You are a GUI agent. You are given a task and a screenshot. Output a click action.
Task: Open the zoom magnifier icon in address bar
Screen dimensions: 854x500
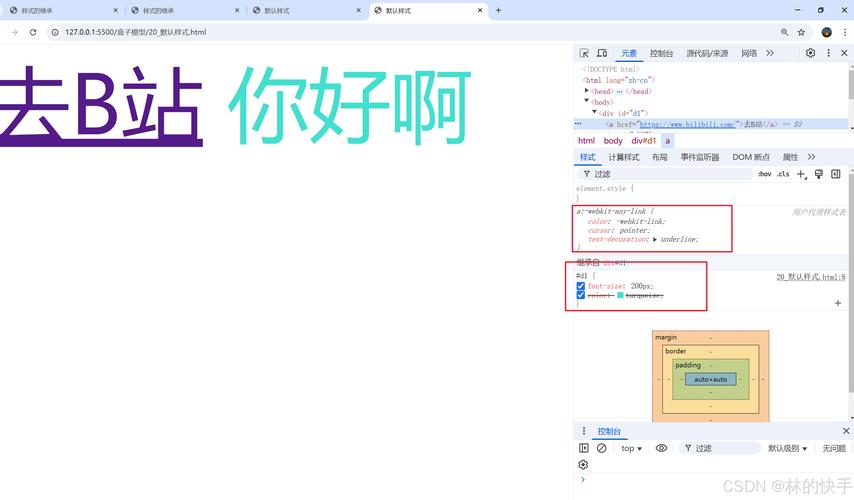784,32
